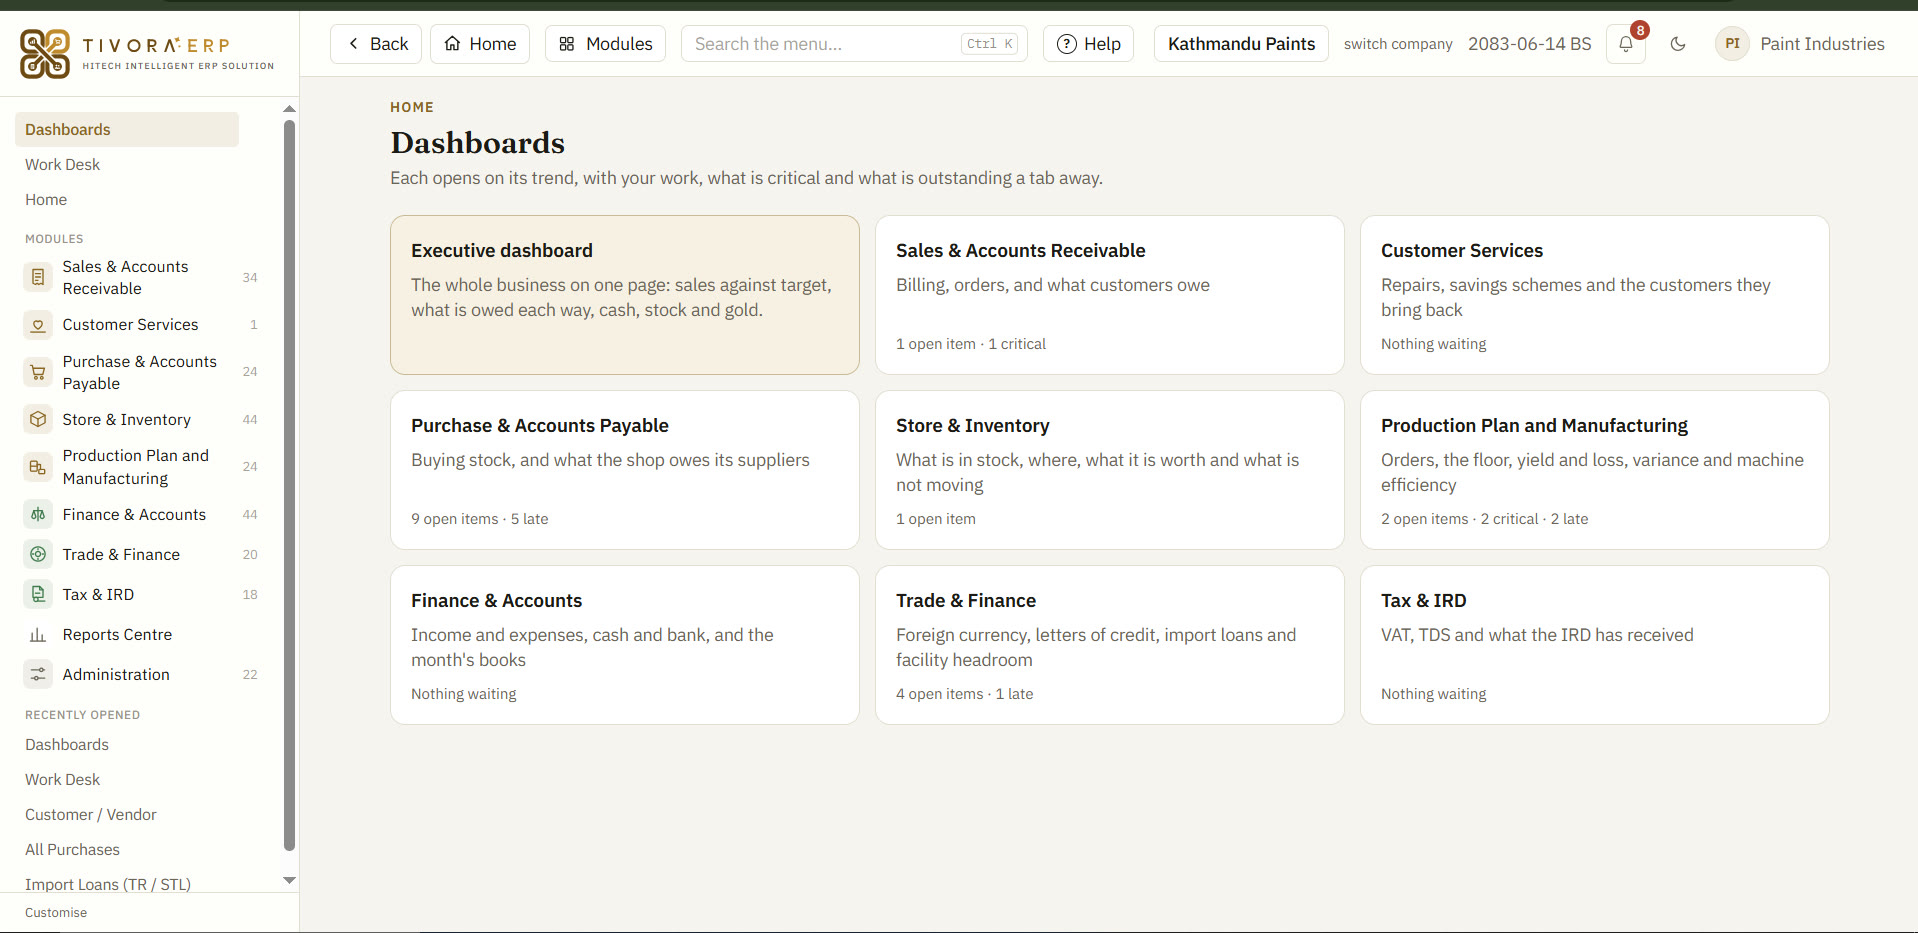The height and width of the screenshot is (933, 1918).
Task: Open the notifications bell
Action: 1626,44
